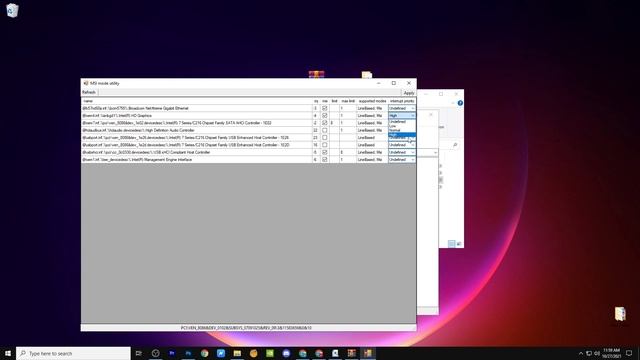640x360 pixels.
Task: Open File Explorer from the taskbar
Action: (x=237, y=353)
